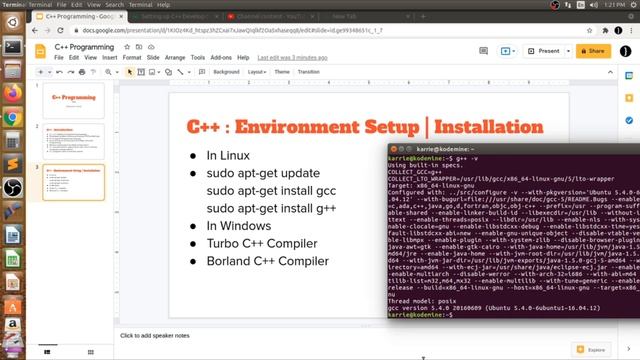
Task: Open Google Keep side panel icon
Action: (629, 98)
